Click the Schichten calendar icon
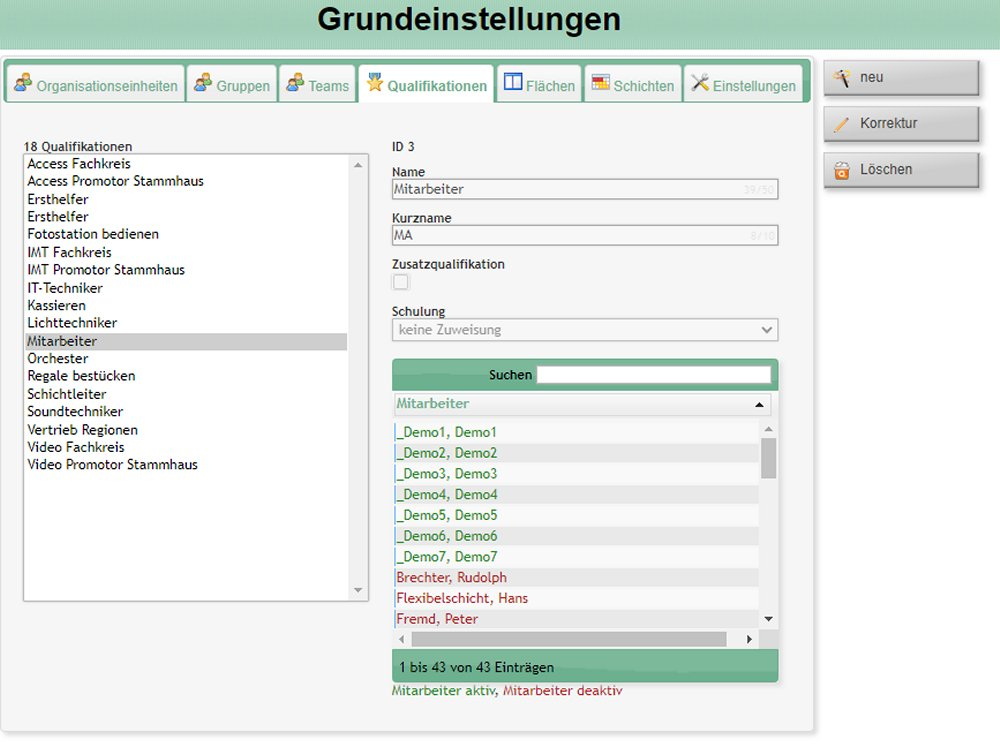This screenshot has height=755, width=1000. pos(600,82)
